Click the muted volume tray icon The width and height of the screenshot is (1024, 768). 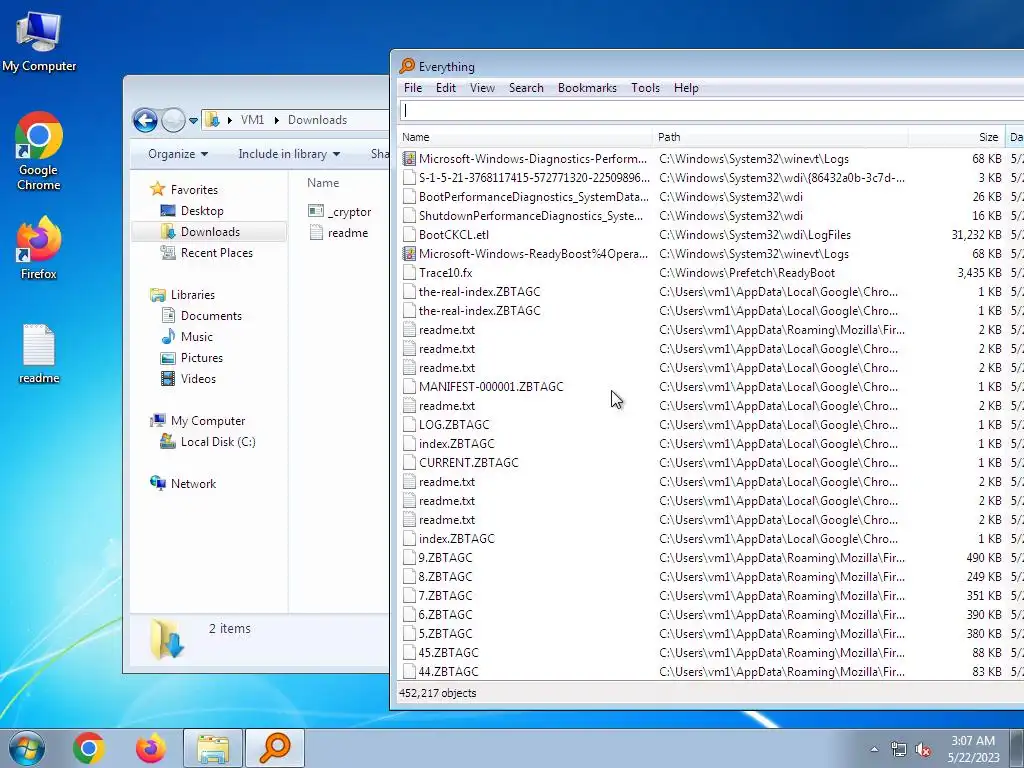[x=923, y=750]
